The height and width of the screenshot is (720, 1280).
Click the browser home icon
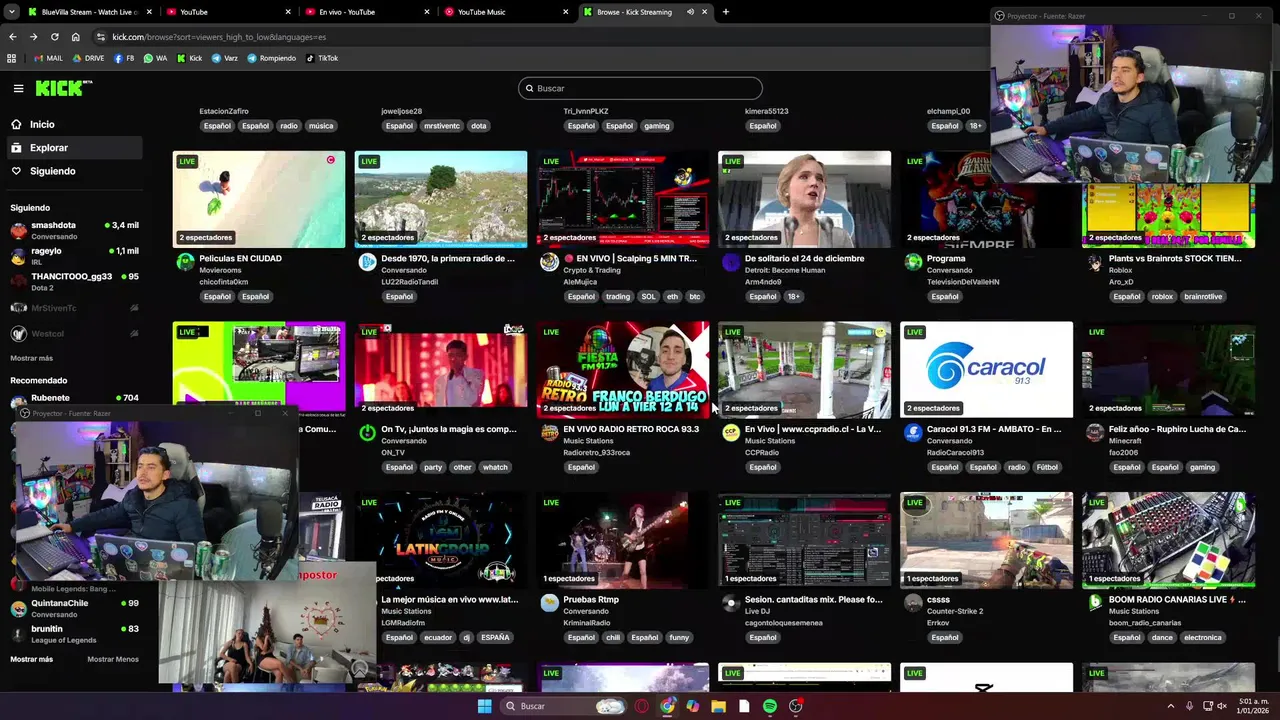[x=76, y=37]
